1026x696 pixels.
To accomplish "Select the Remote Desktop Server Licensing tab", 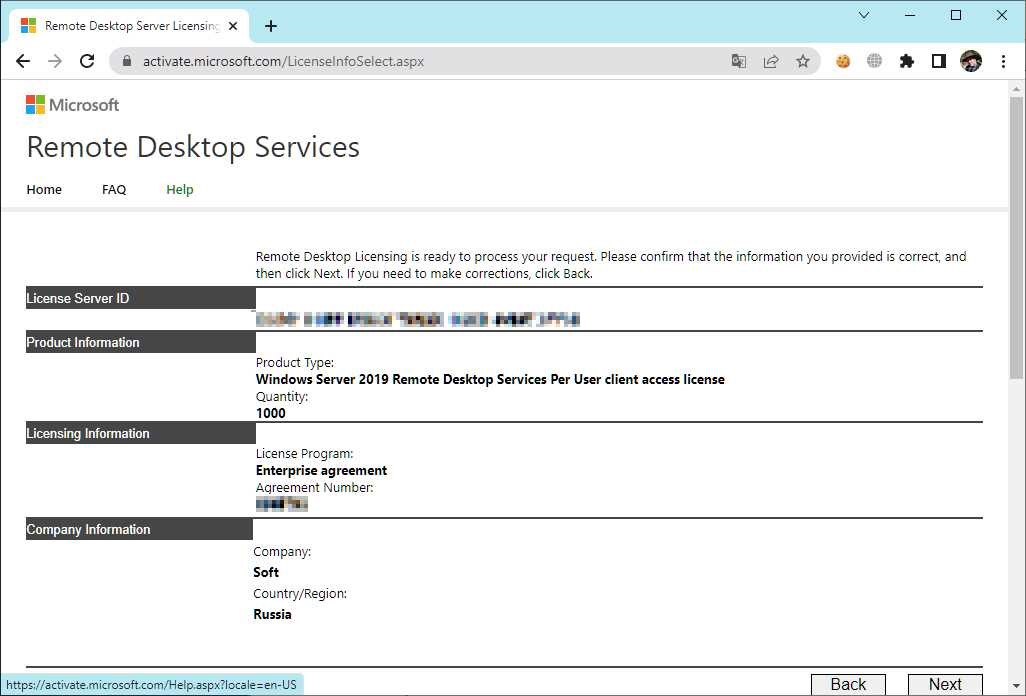I will click(x=129, y=26).
